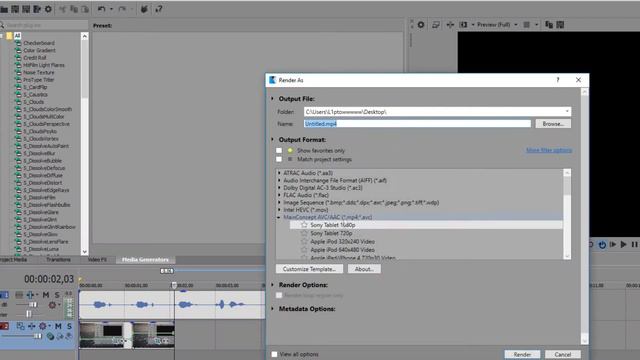Click the Save Snapshot icon in preview toolbar
The width and height of the screenshot is (640, 360).
pos(560,25)
